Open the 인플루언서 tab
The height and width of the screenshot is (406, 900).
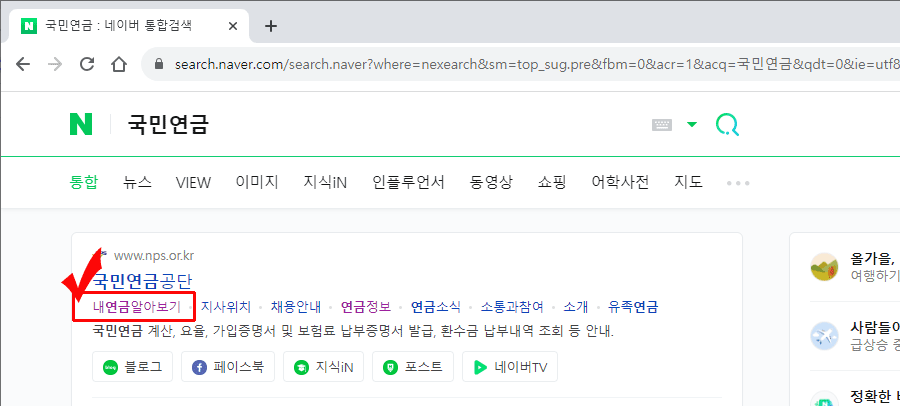(x=408, y=183)
